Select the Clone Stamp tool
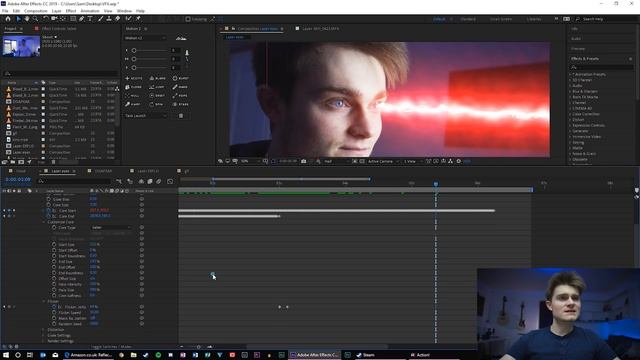 click(109, 19)
